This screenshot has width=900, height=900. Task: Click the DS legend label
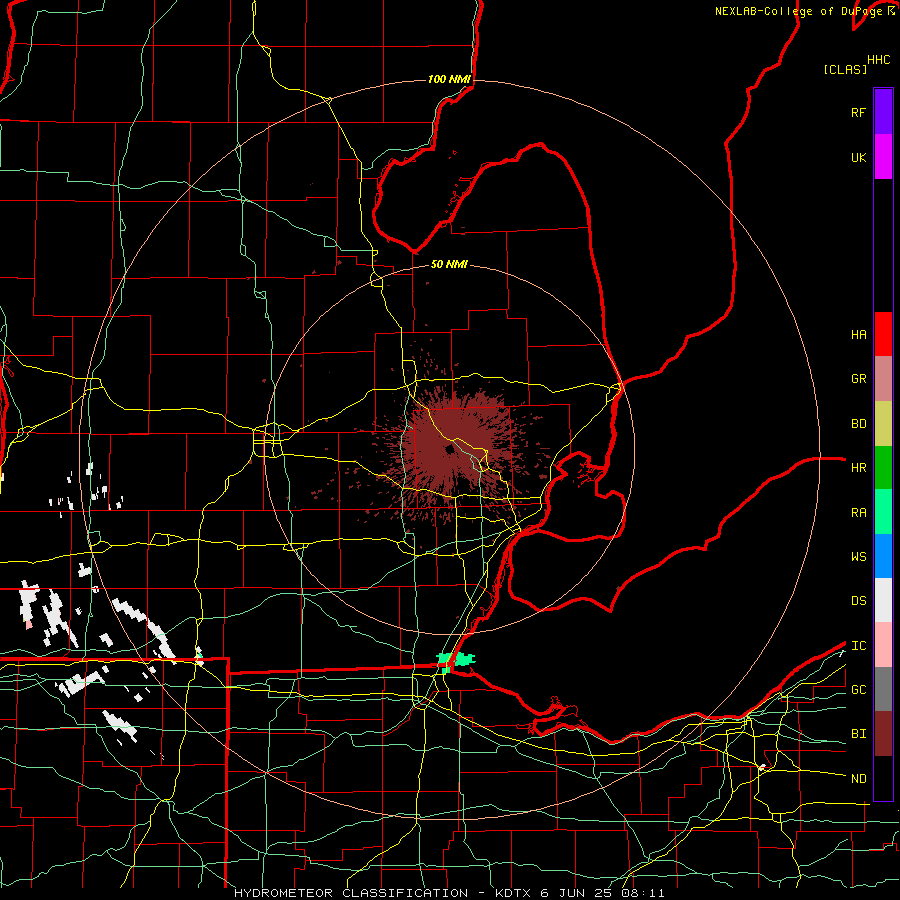point(859,600)
